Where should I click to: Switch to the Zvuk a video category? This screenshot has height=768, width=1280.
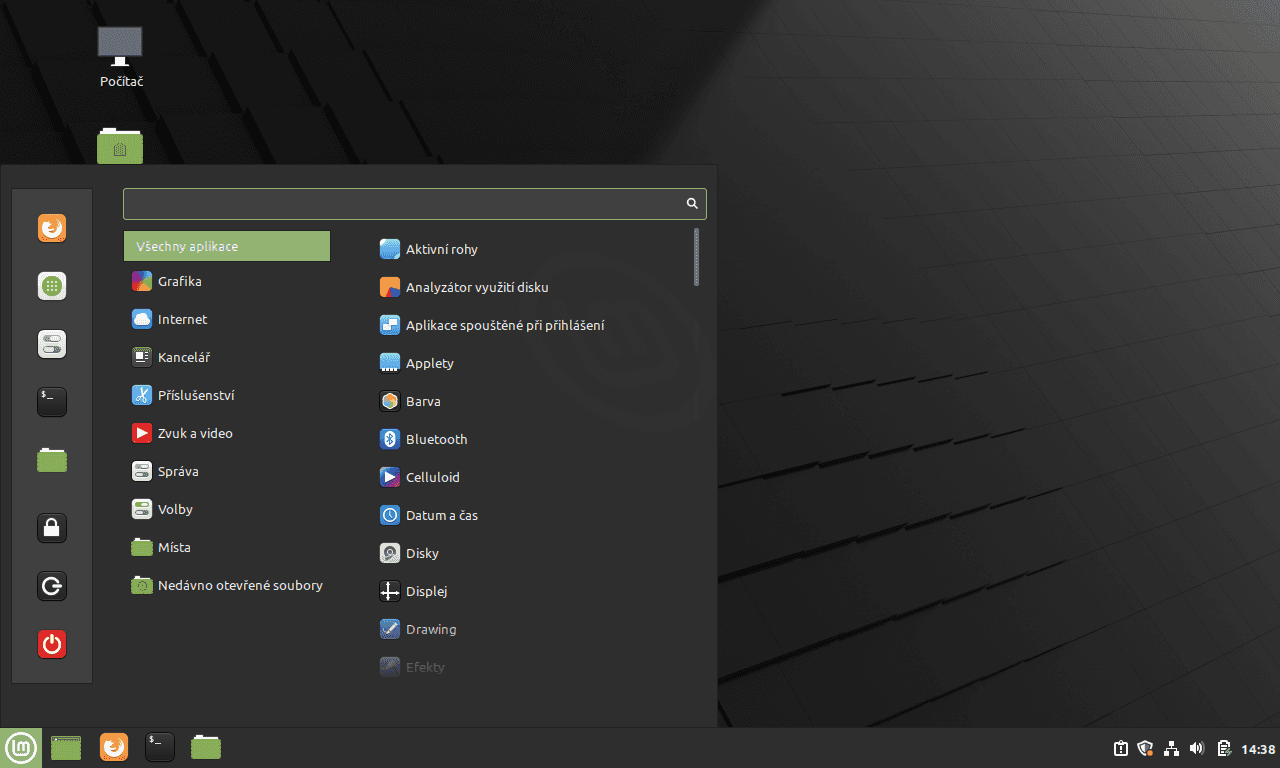tap(194, 433)
